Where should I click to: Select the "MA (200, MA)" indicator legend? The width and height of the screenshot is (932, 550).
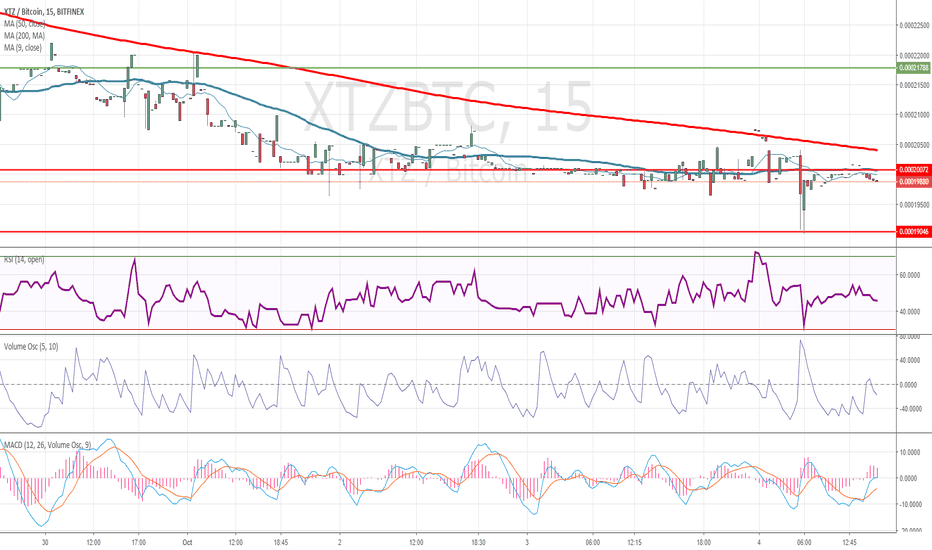click(24, 36)
